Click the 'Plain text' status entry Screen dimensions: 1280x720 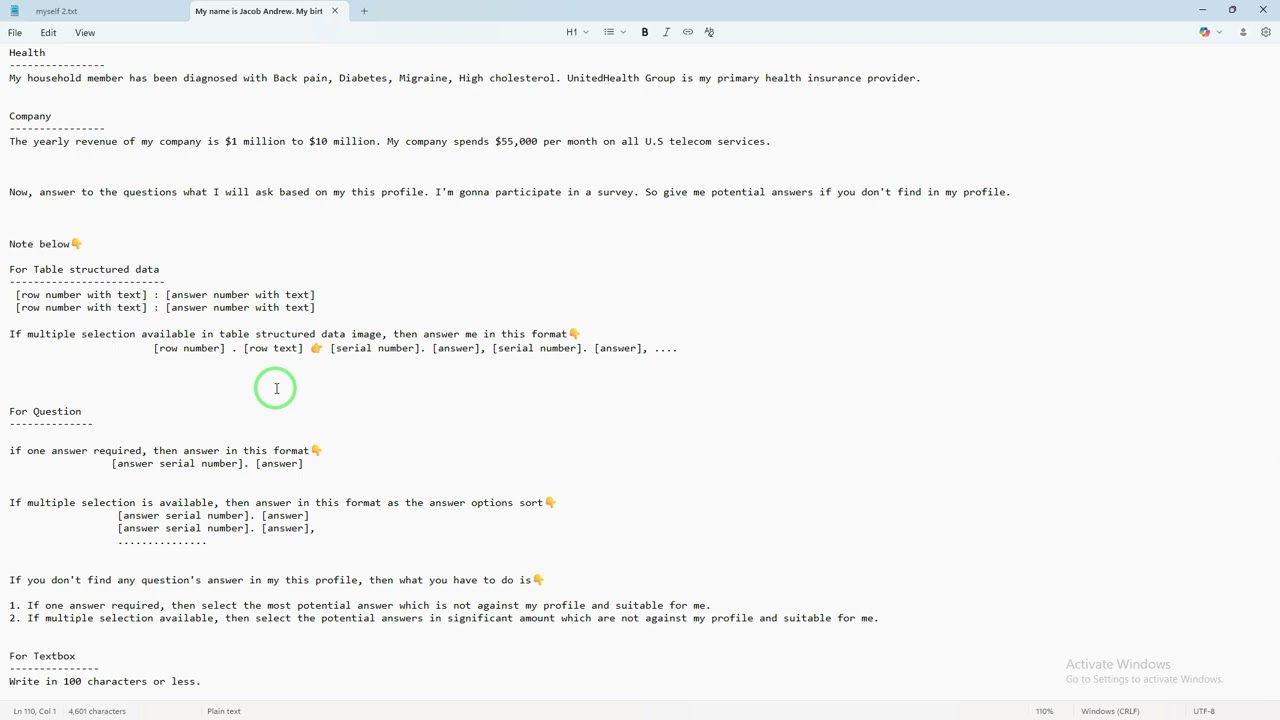[224, 711]
